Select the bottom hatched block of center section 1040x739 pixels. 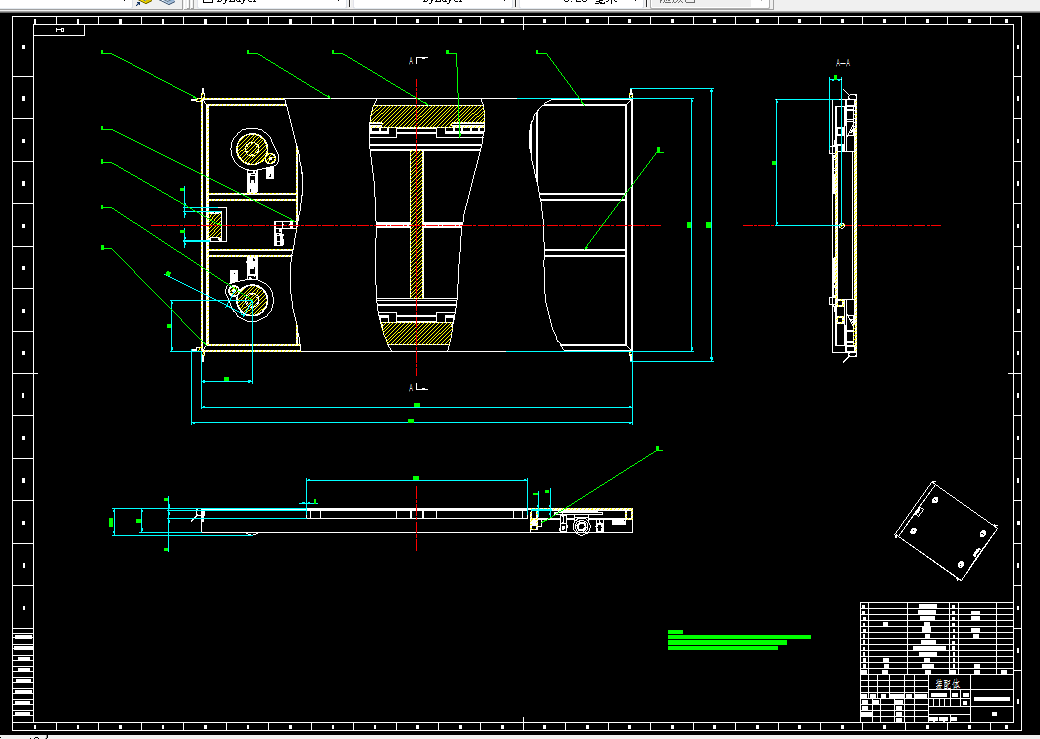click(417, 334)
